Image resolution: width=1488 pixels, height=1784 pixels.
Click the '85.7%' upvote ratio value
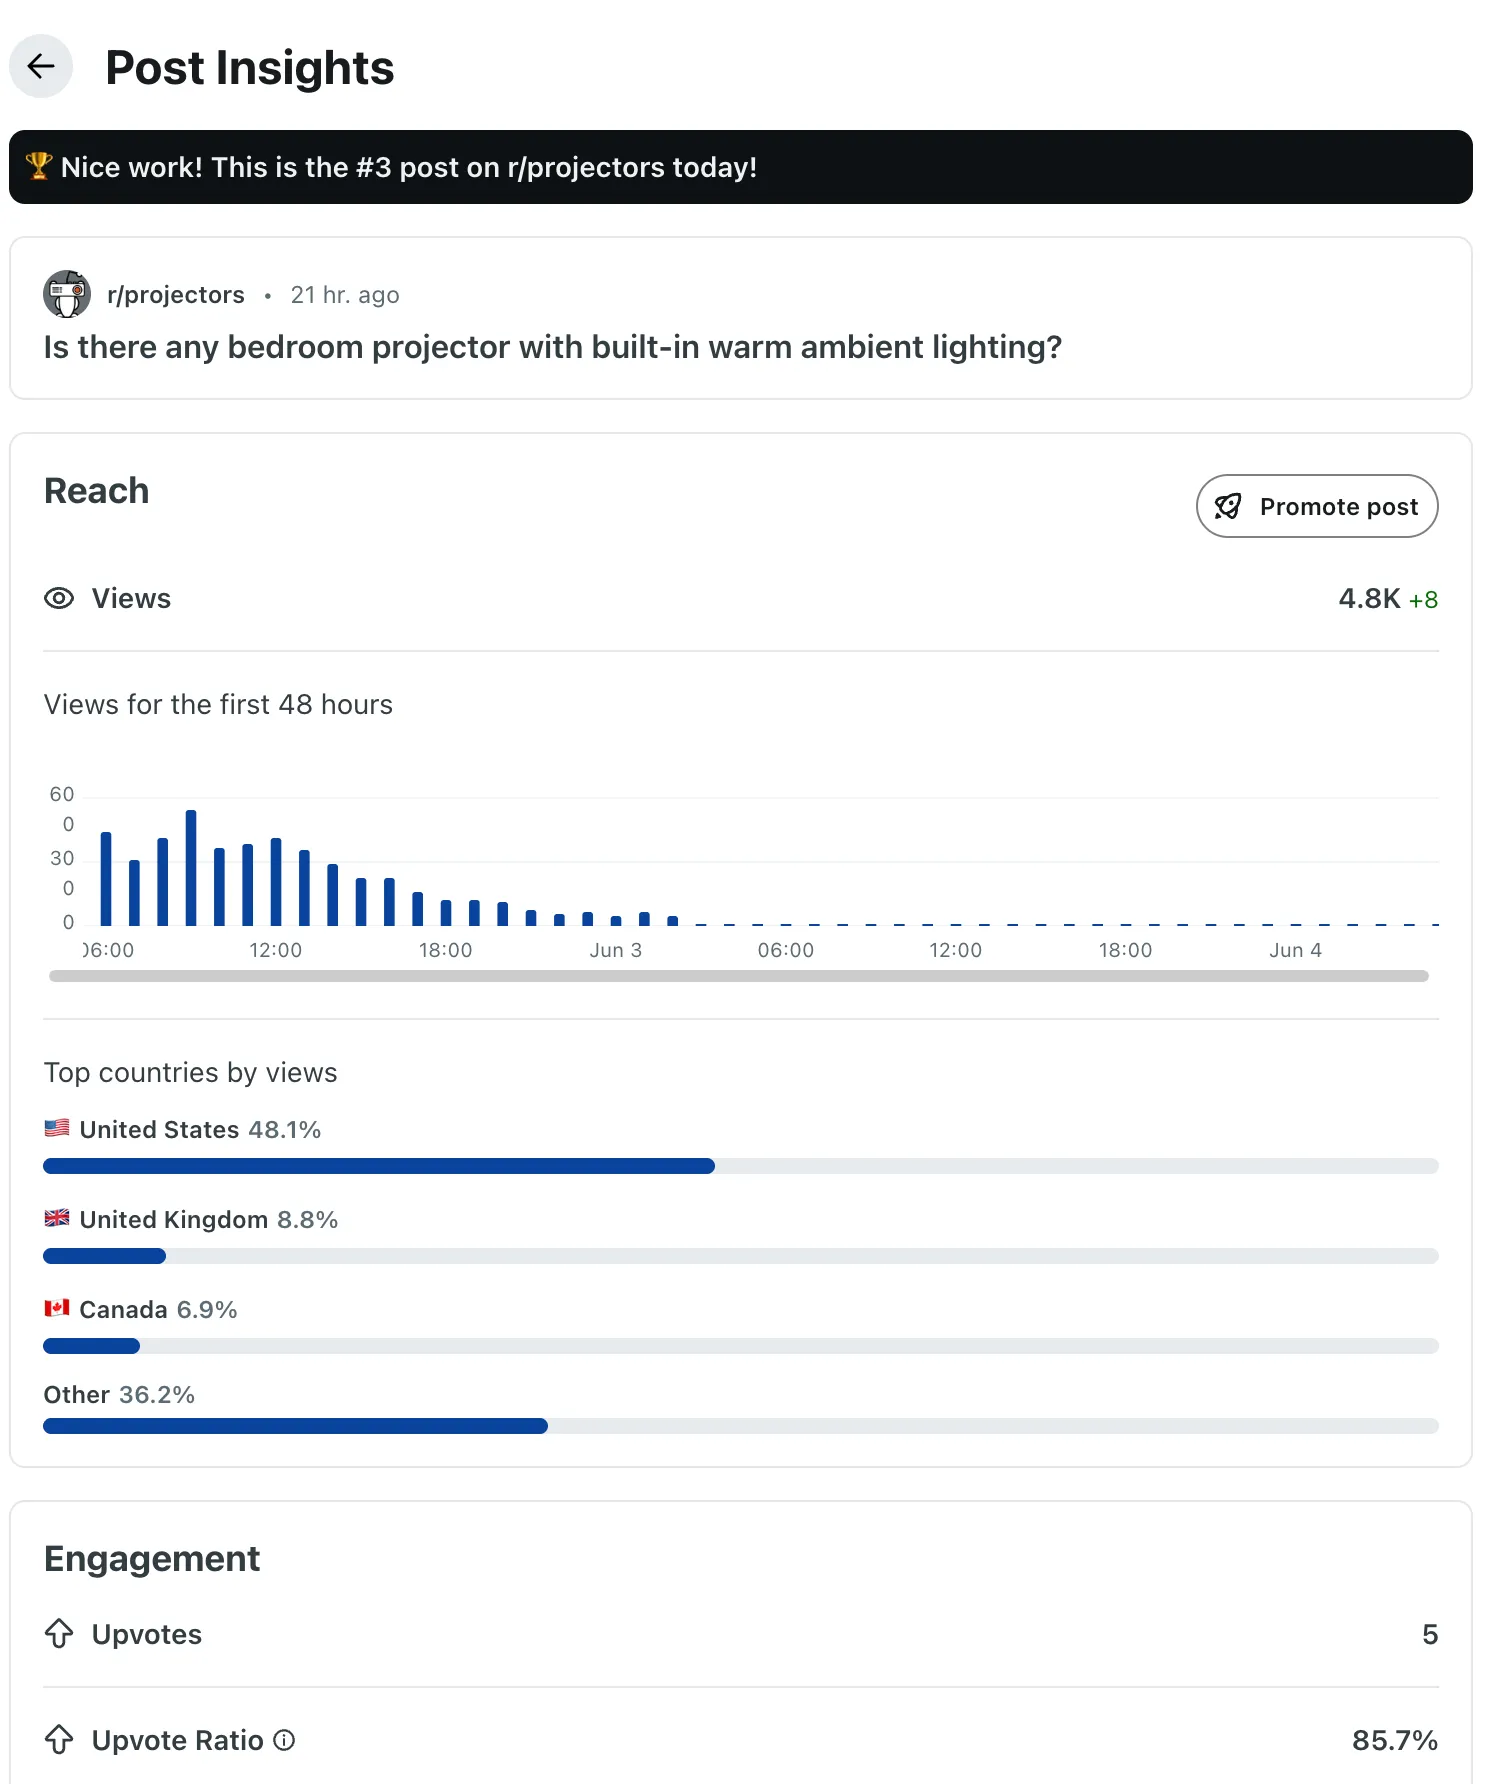pyautogui.click(x=1395, y=1740)
